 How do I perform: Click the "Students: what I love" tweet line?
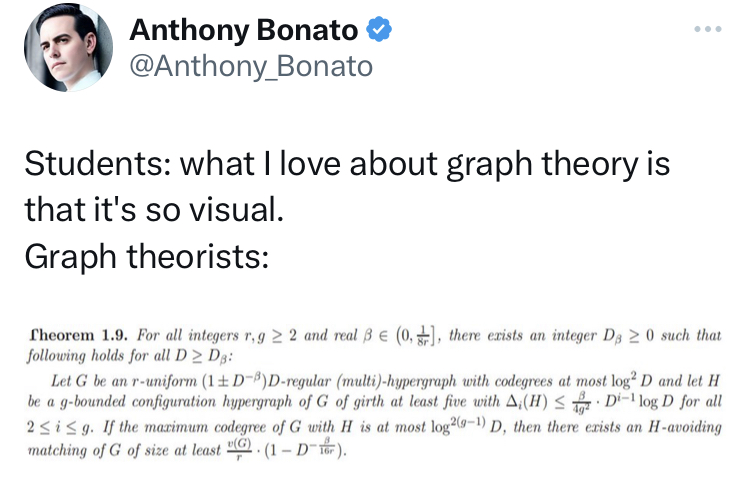click(x=346, y=164)
